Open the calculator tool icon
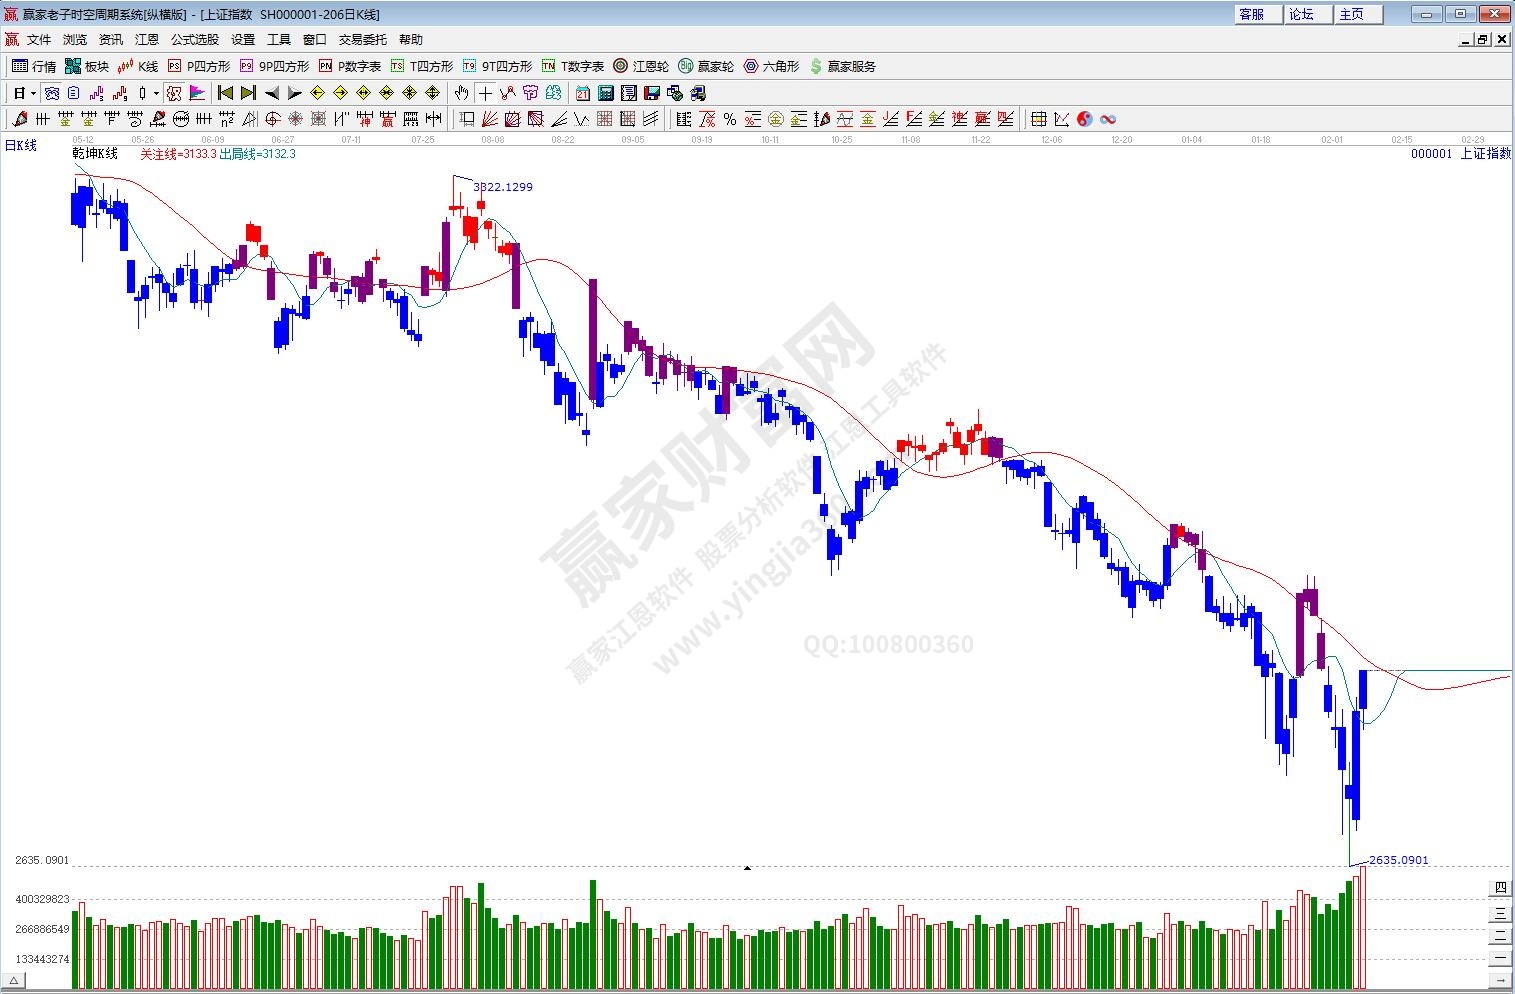 pos(606,93)
